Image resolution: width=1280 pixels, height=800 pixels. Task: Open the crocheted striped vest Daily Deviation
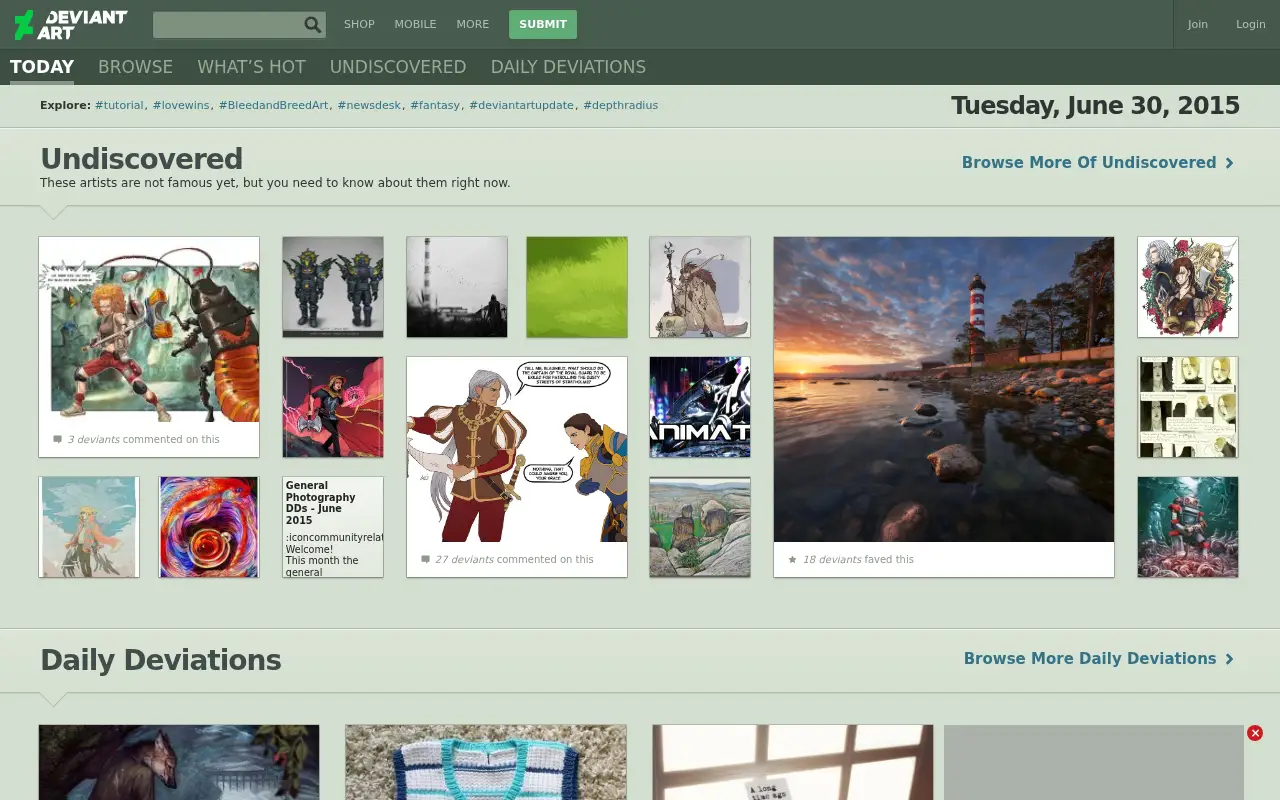click(x=486, y=762)
